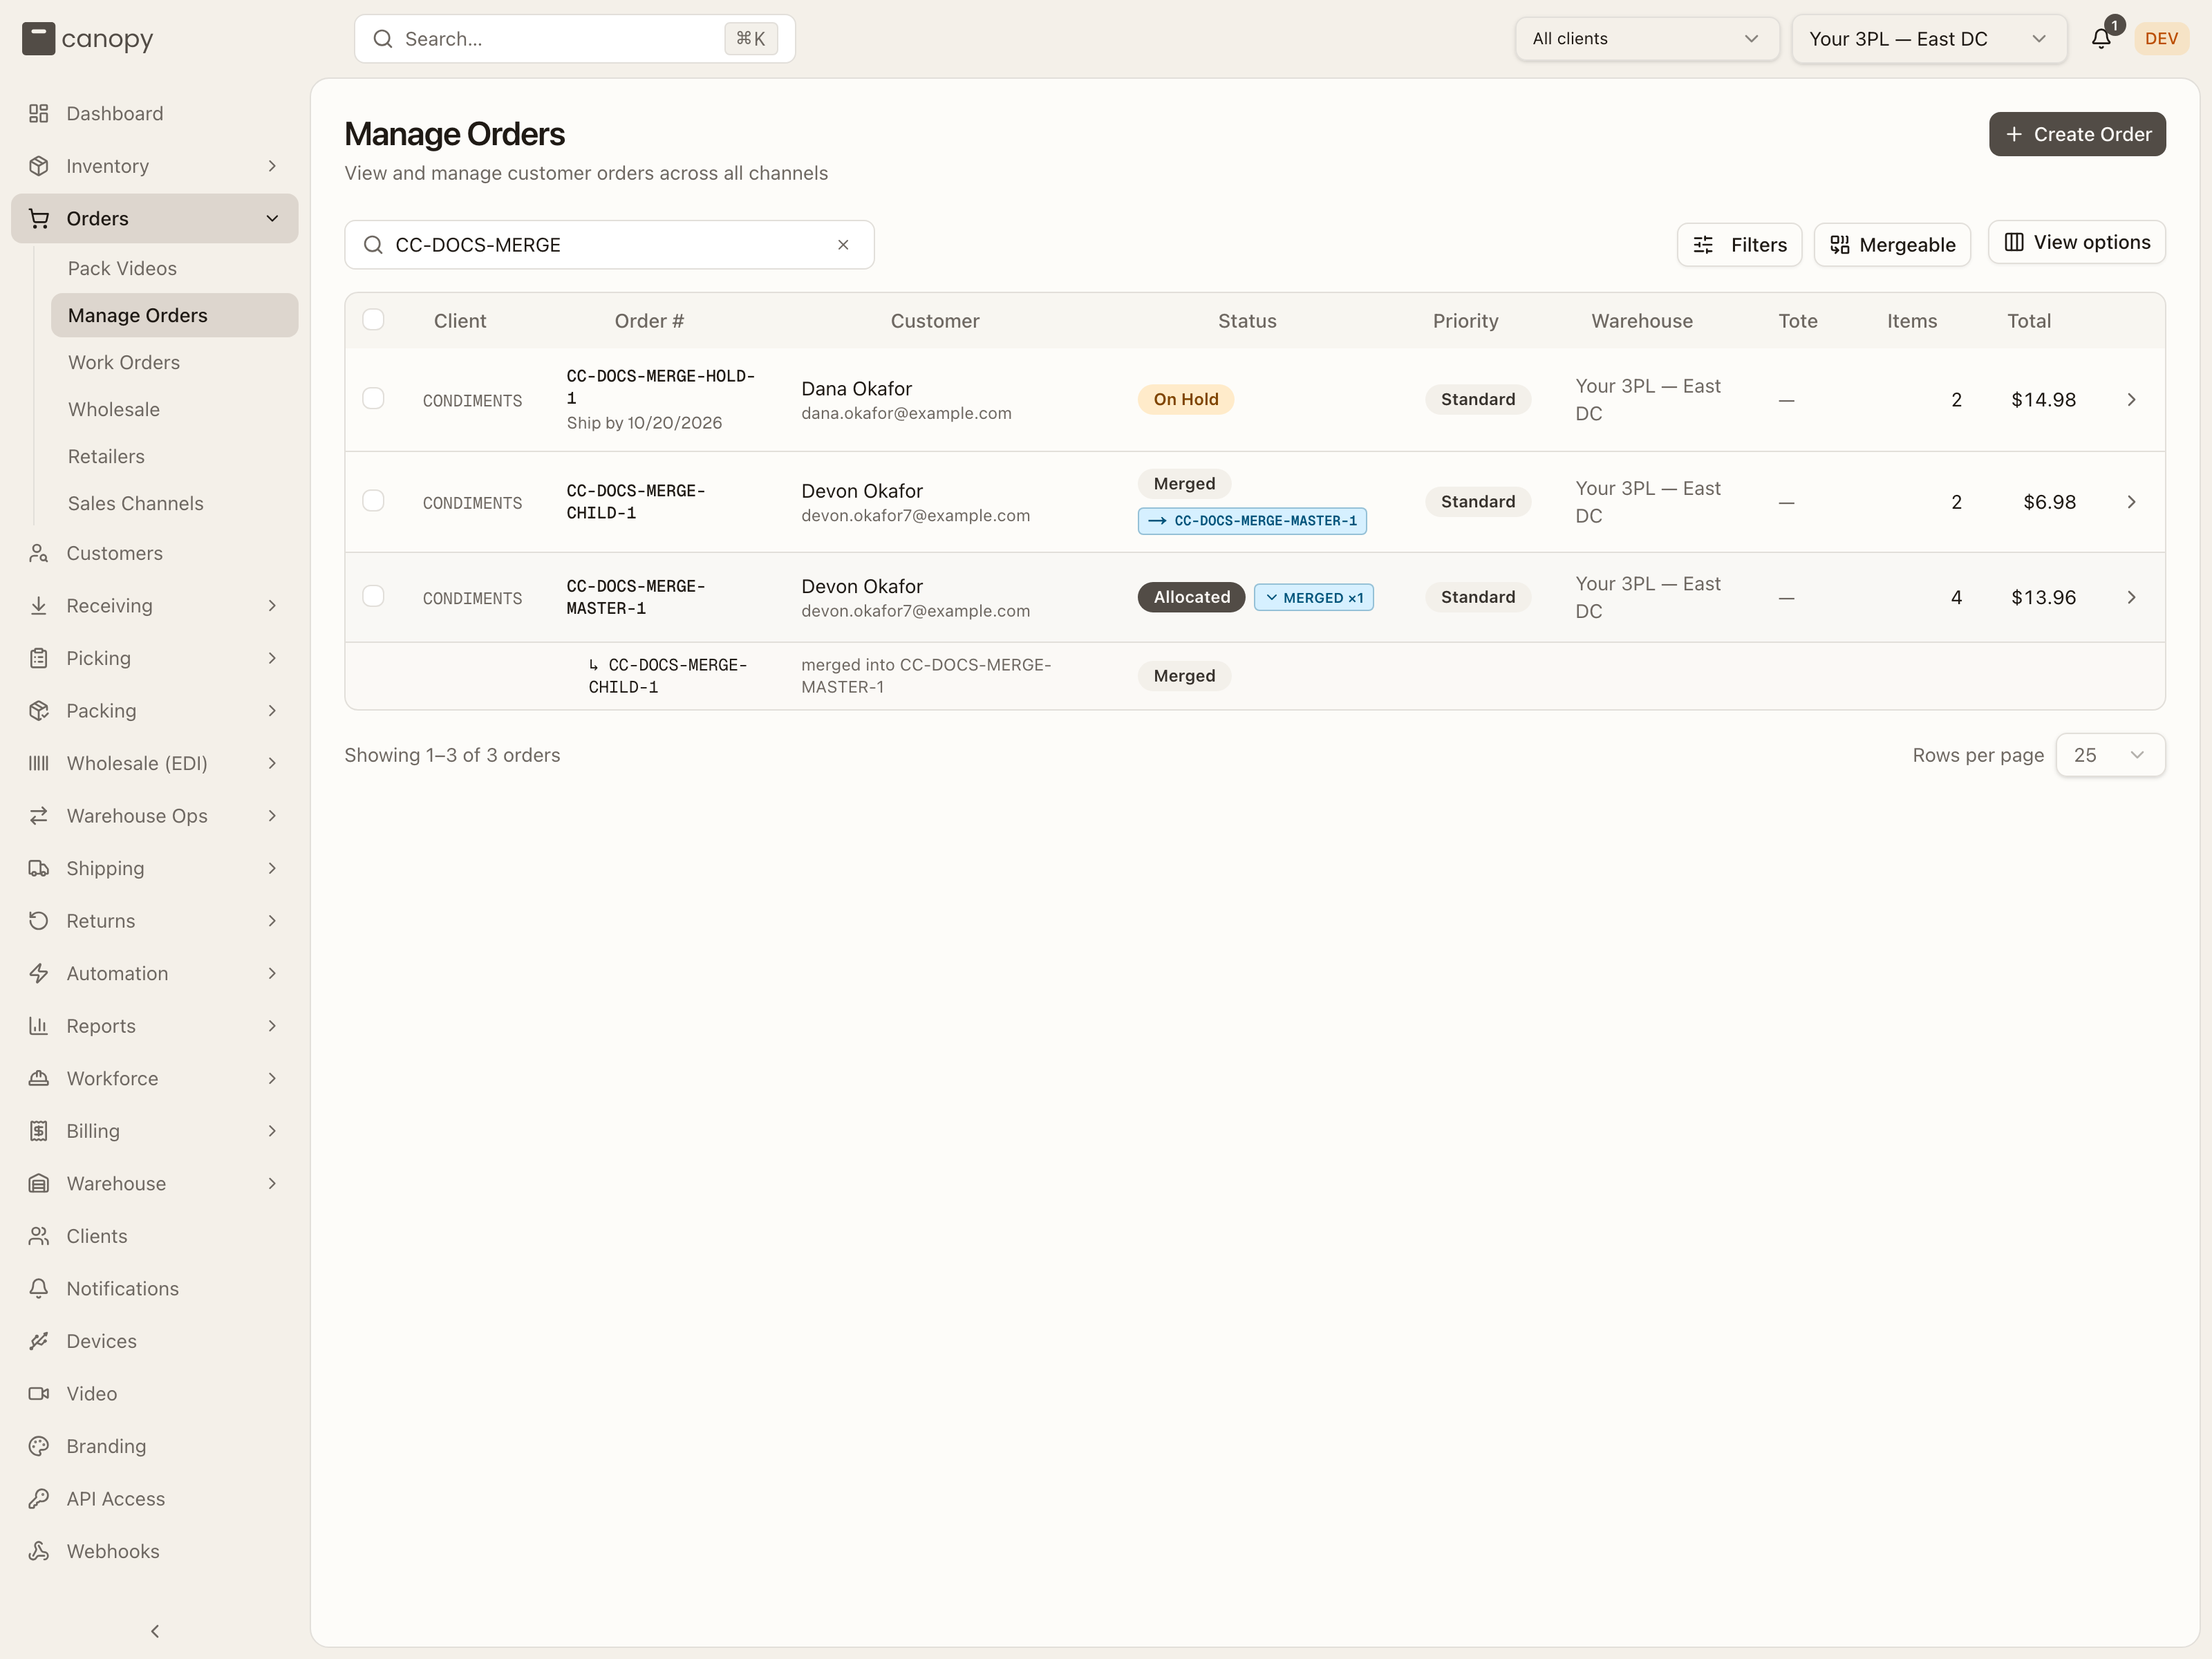
Task: Open row arrow for CC-DOCS-MERGE-HOLD-1 order
Action: point(2131,399)
